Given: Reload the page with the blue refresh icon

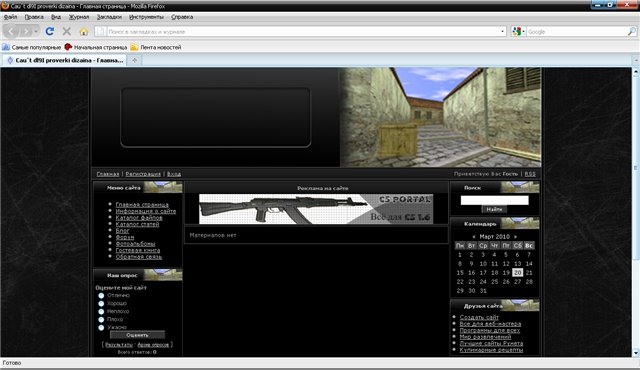Looking at the screenshot, I should click(50, 31).
